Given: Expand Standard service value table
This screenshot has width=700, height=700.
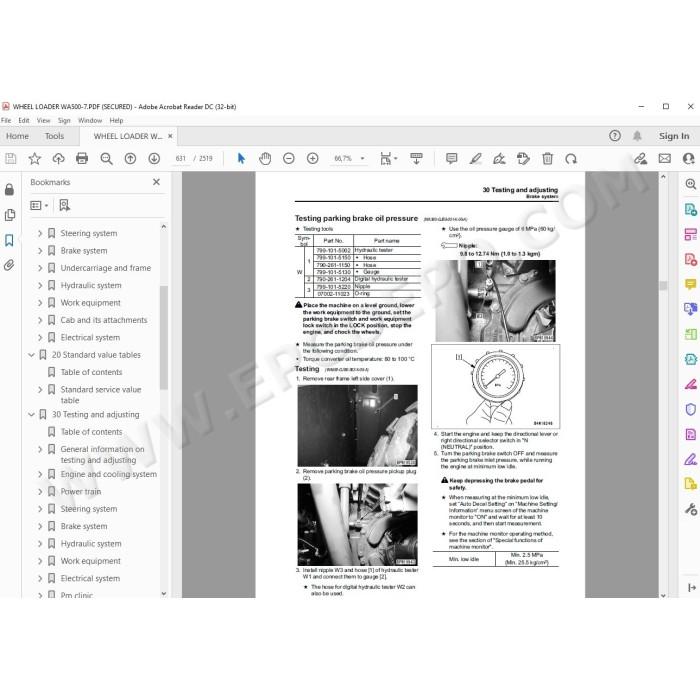Looking at the screenshot, I should point(40,390).
